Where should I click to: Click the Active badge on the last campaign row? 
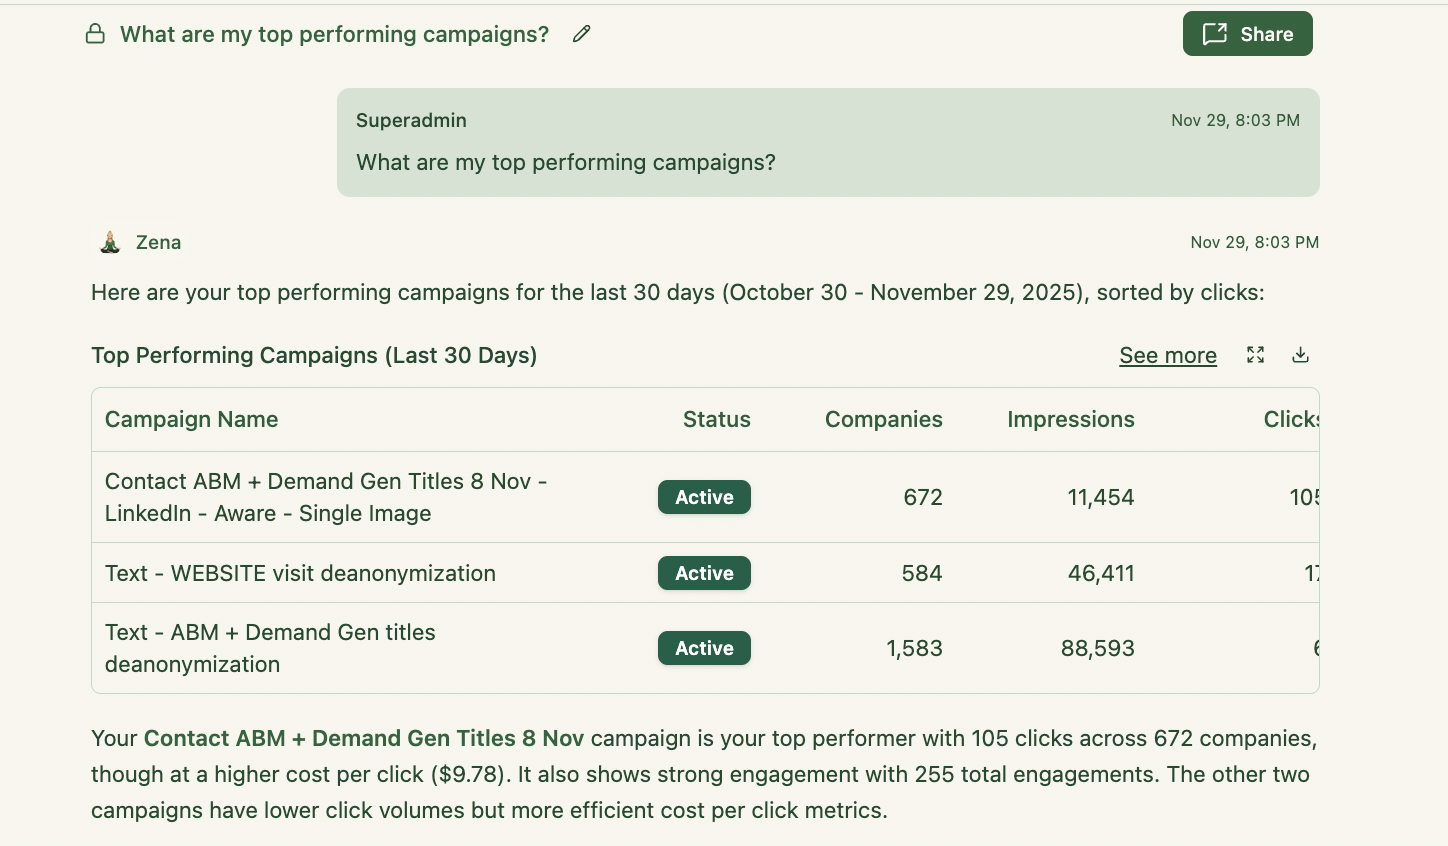click(x=704, y=648)
